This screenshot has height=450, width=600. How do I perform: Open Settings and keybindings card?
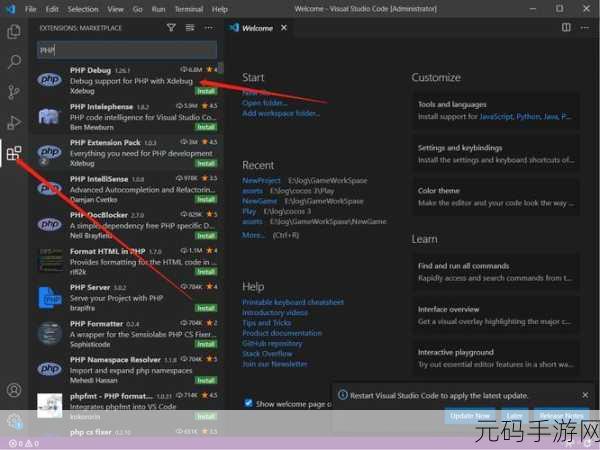coord(496,154)
